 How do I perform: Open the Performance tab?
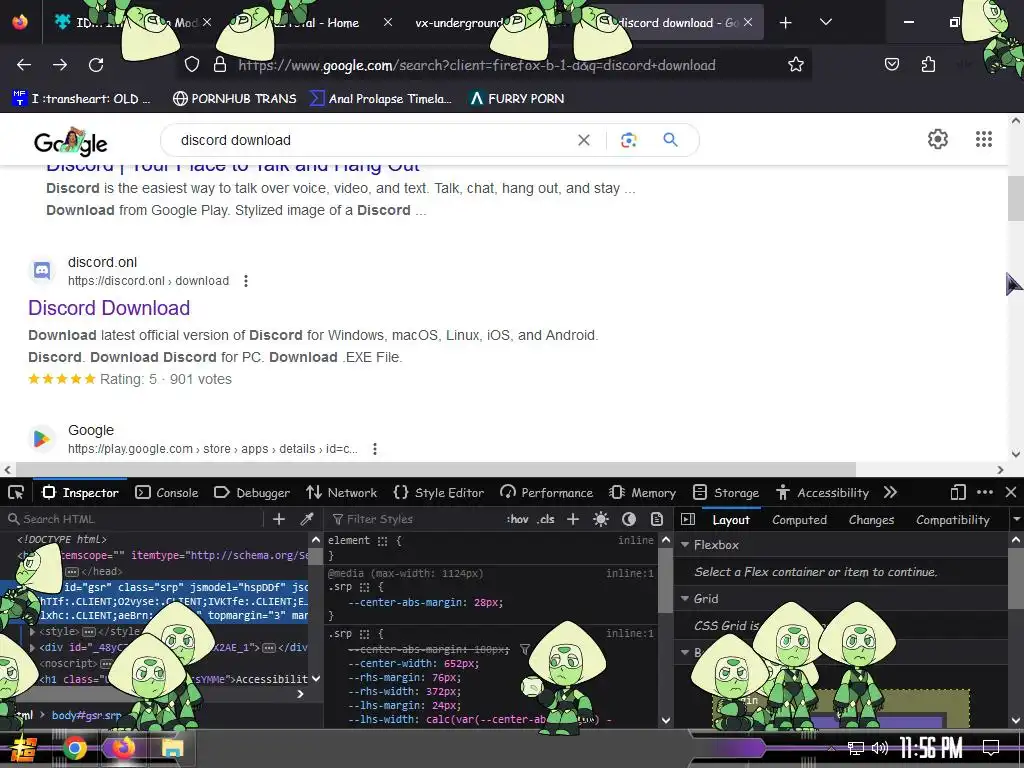click(547, 492)
